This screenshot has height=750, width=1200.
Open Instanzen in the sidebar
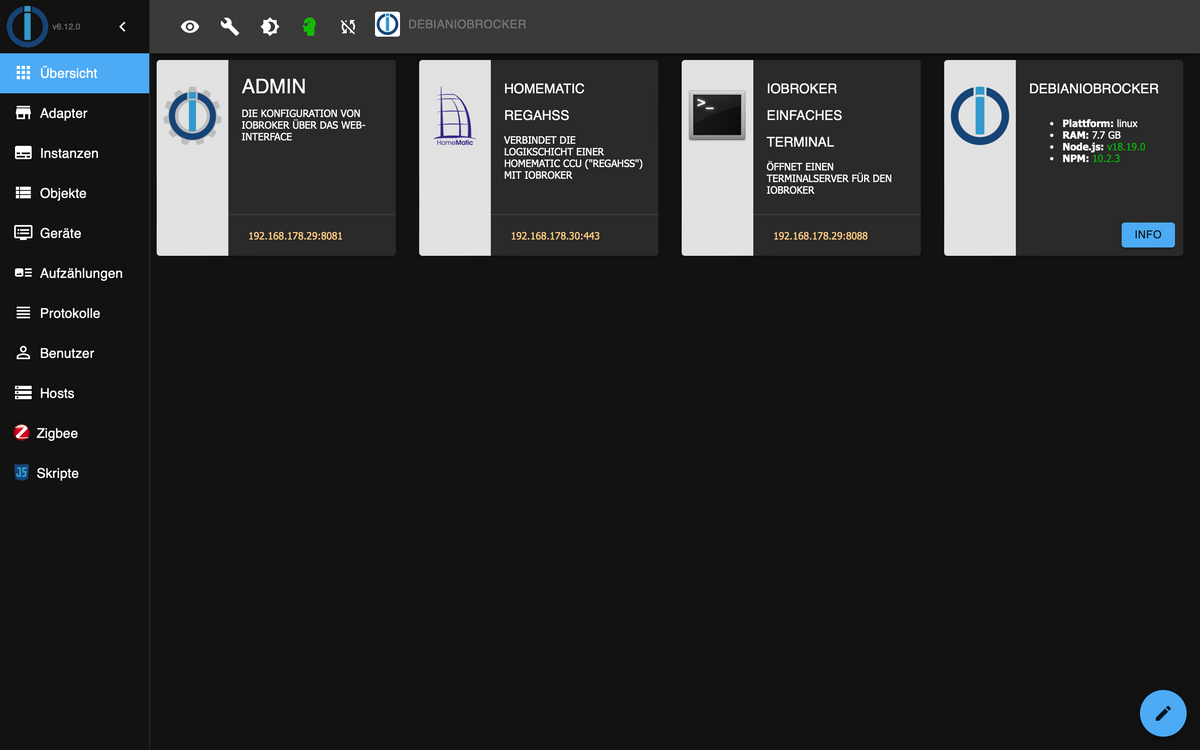74,153
